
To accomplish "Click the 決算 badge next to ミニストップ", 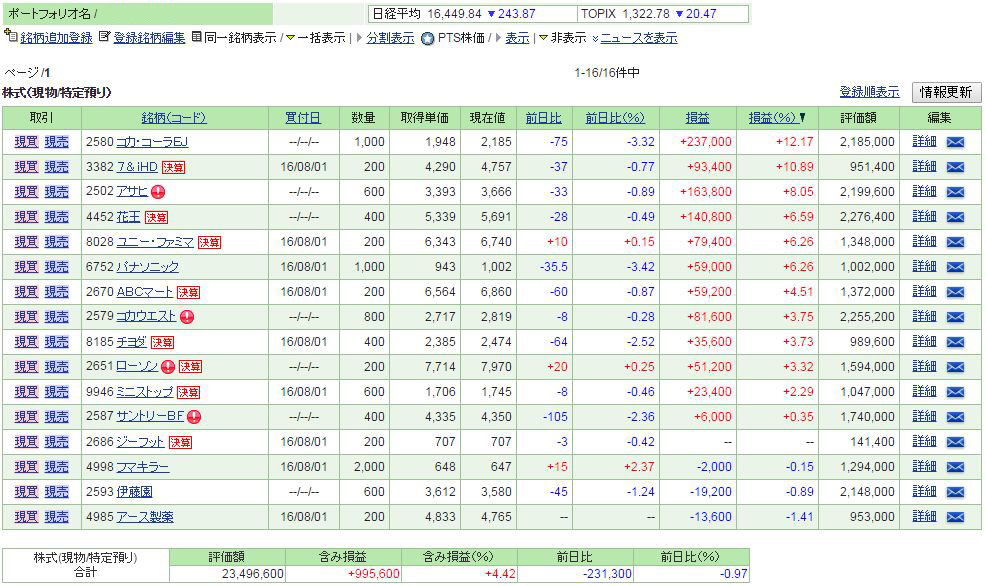I will pyautogui.click(x=188, y=392).
